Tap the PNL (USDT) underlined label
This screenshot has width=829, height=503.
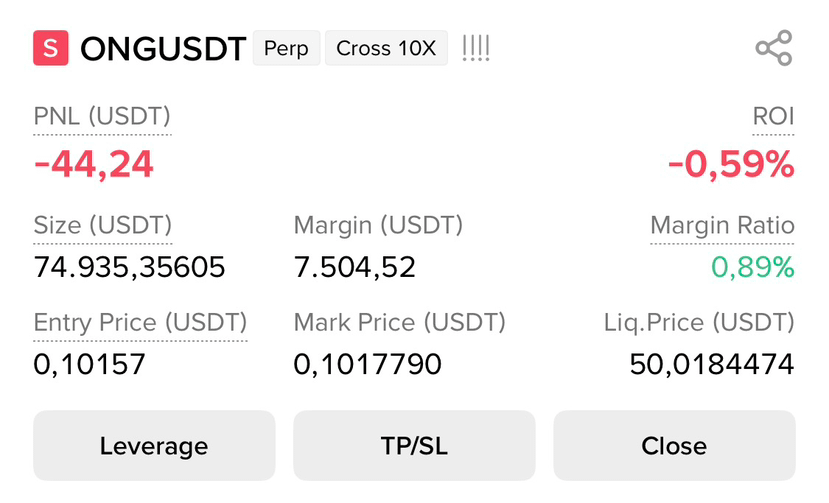click(102, 117)
